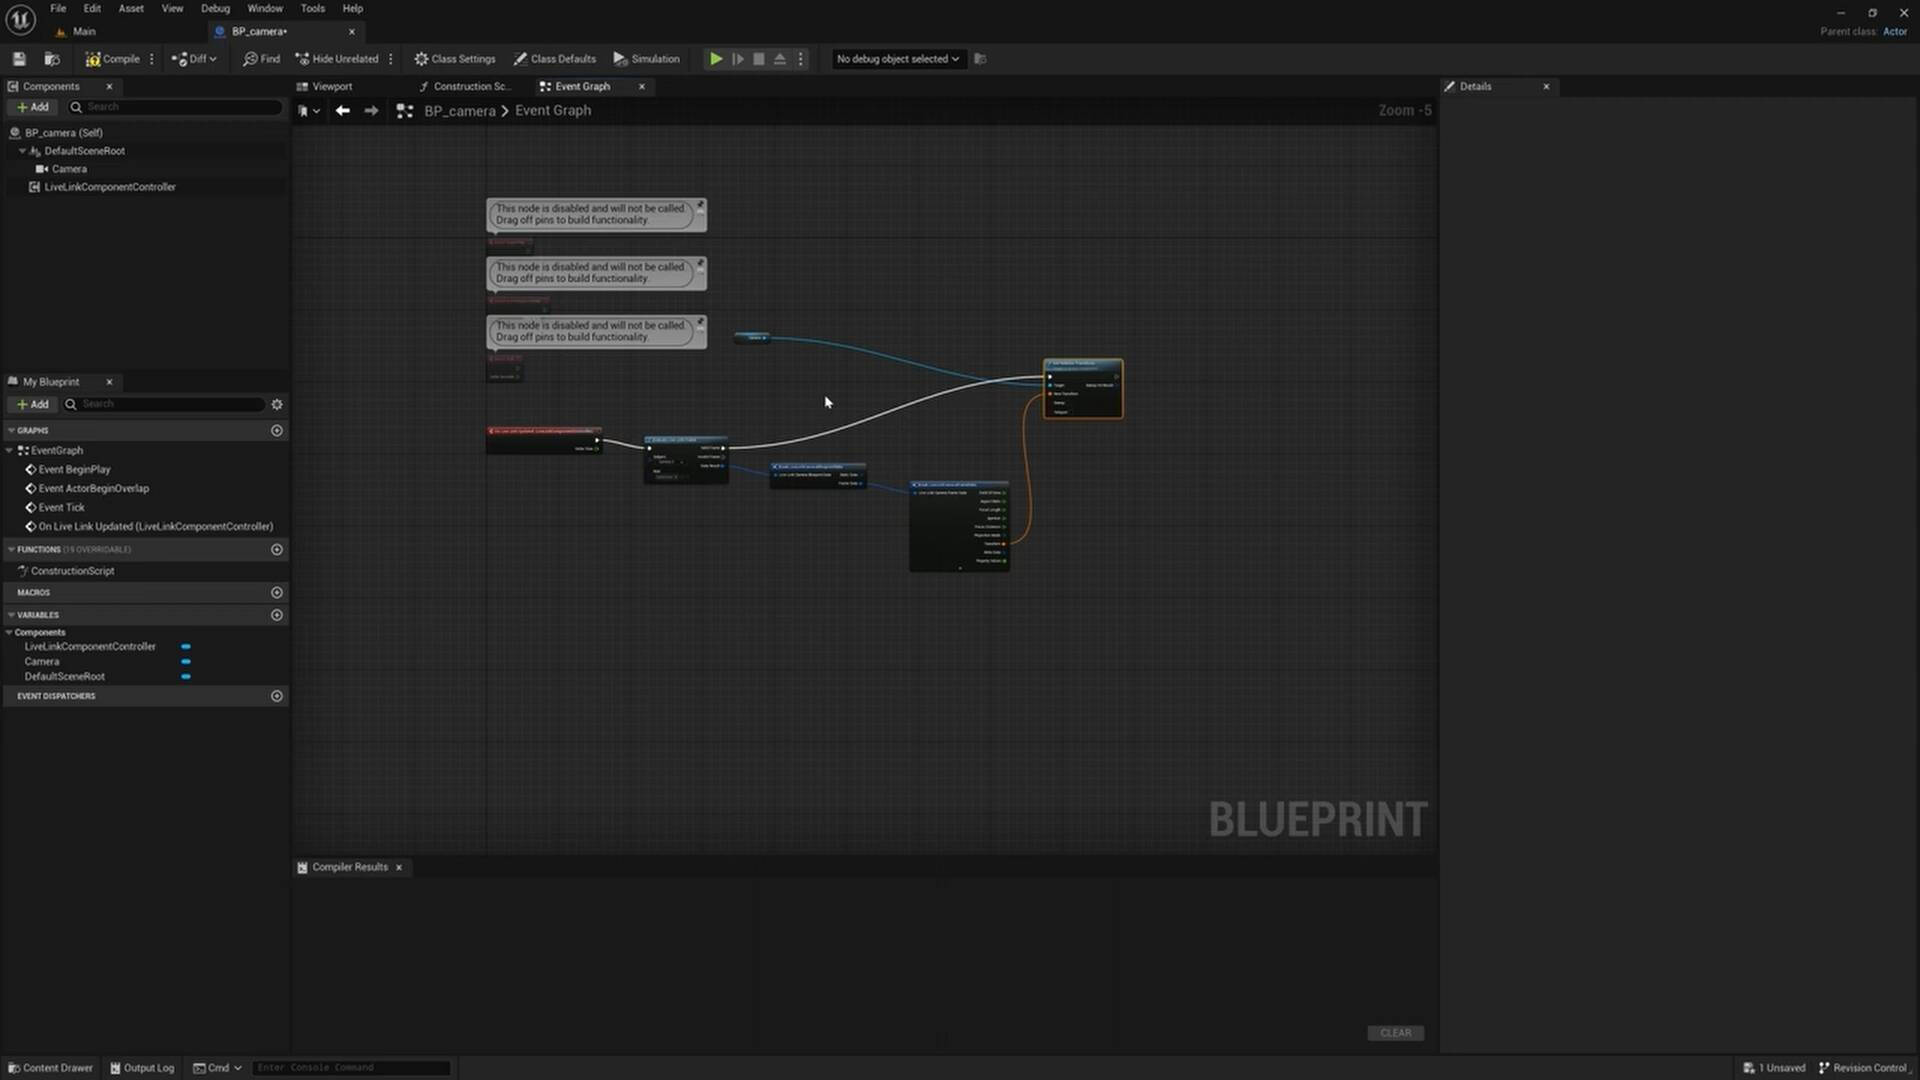Open Class Settings
The width and height of the screenshot is (1920, 1080).
tap(455, 59)
